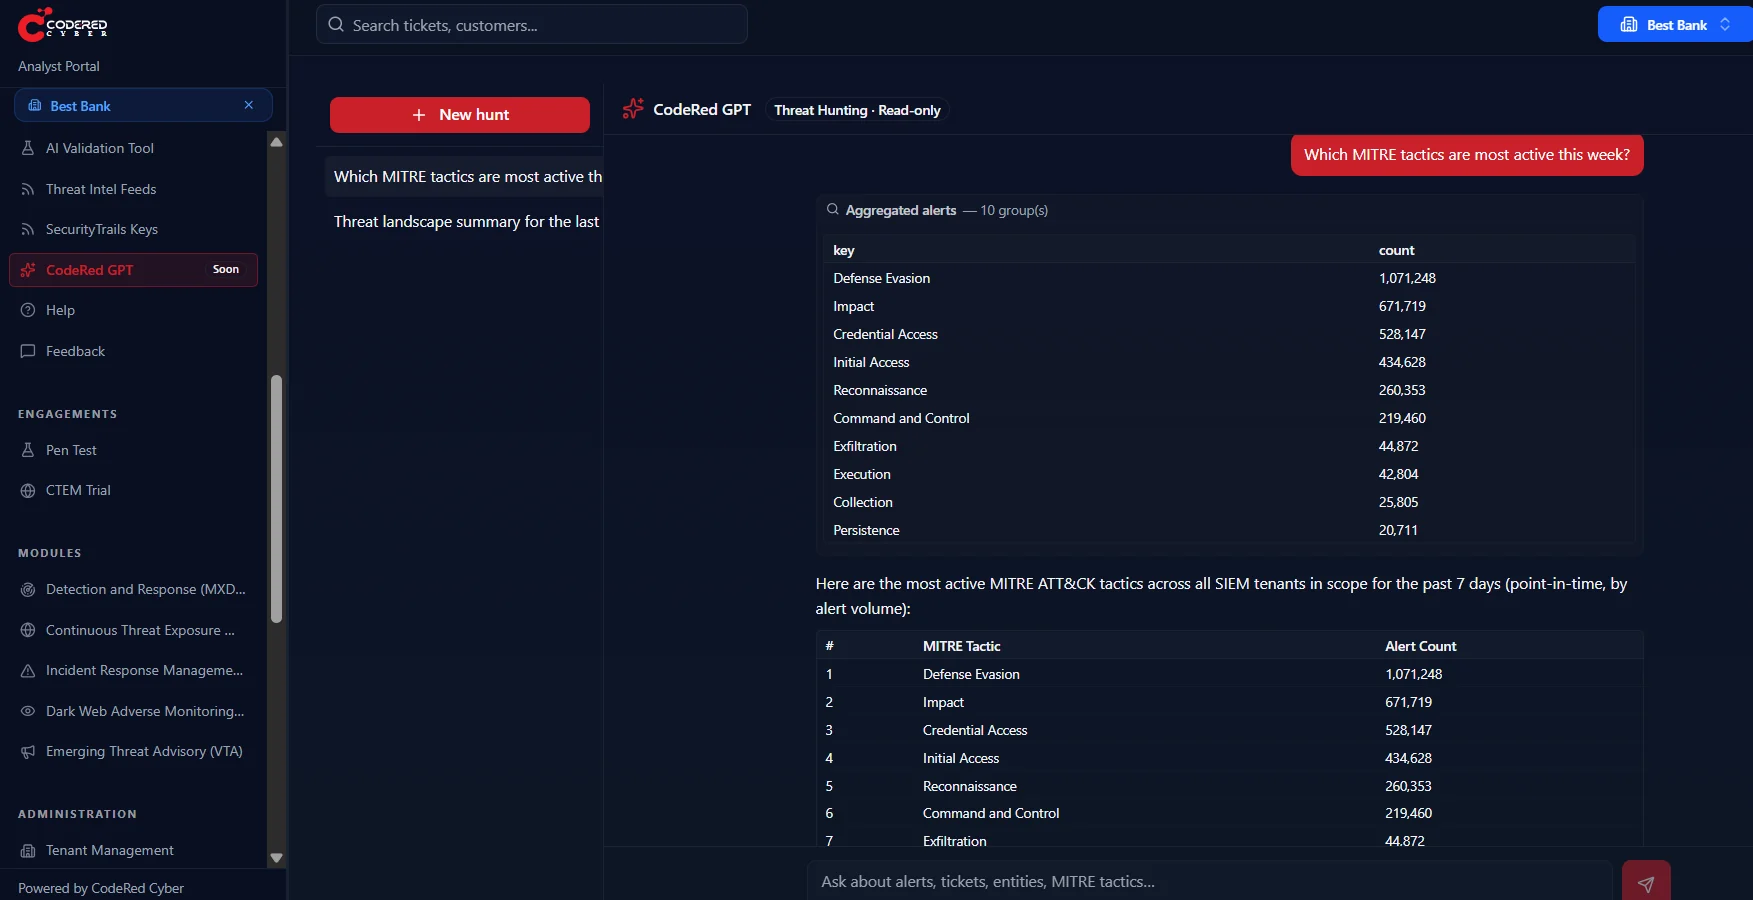Open the 'Which MITRE tactics' hunt conversation
Viewport: 1753px width, 900px height.
tap(464, 176)
